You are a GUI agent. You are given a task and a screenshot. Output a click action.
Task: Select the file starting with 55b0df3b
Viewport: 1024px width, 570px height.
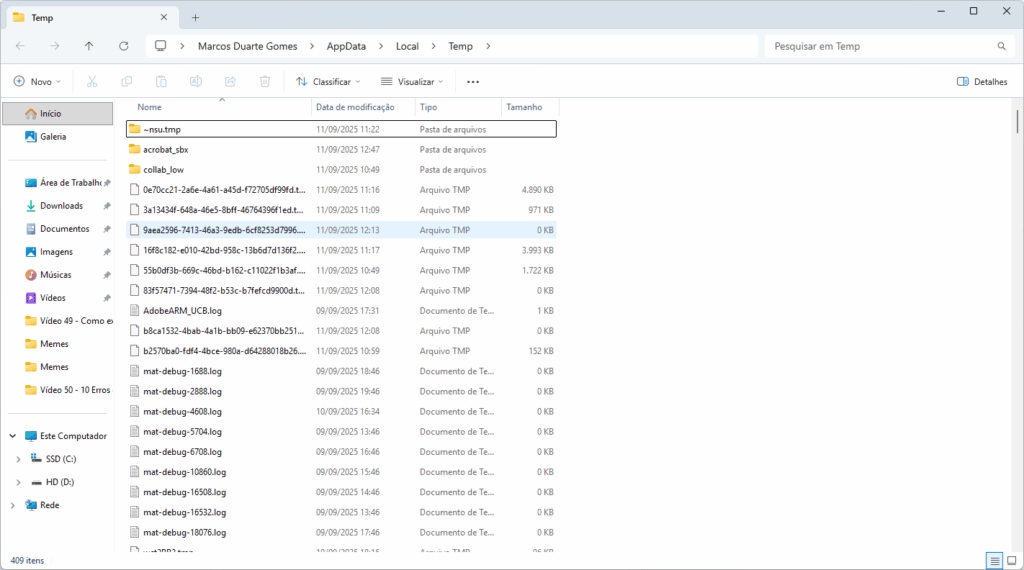341,270
